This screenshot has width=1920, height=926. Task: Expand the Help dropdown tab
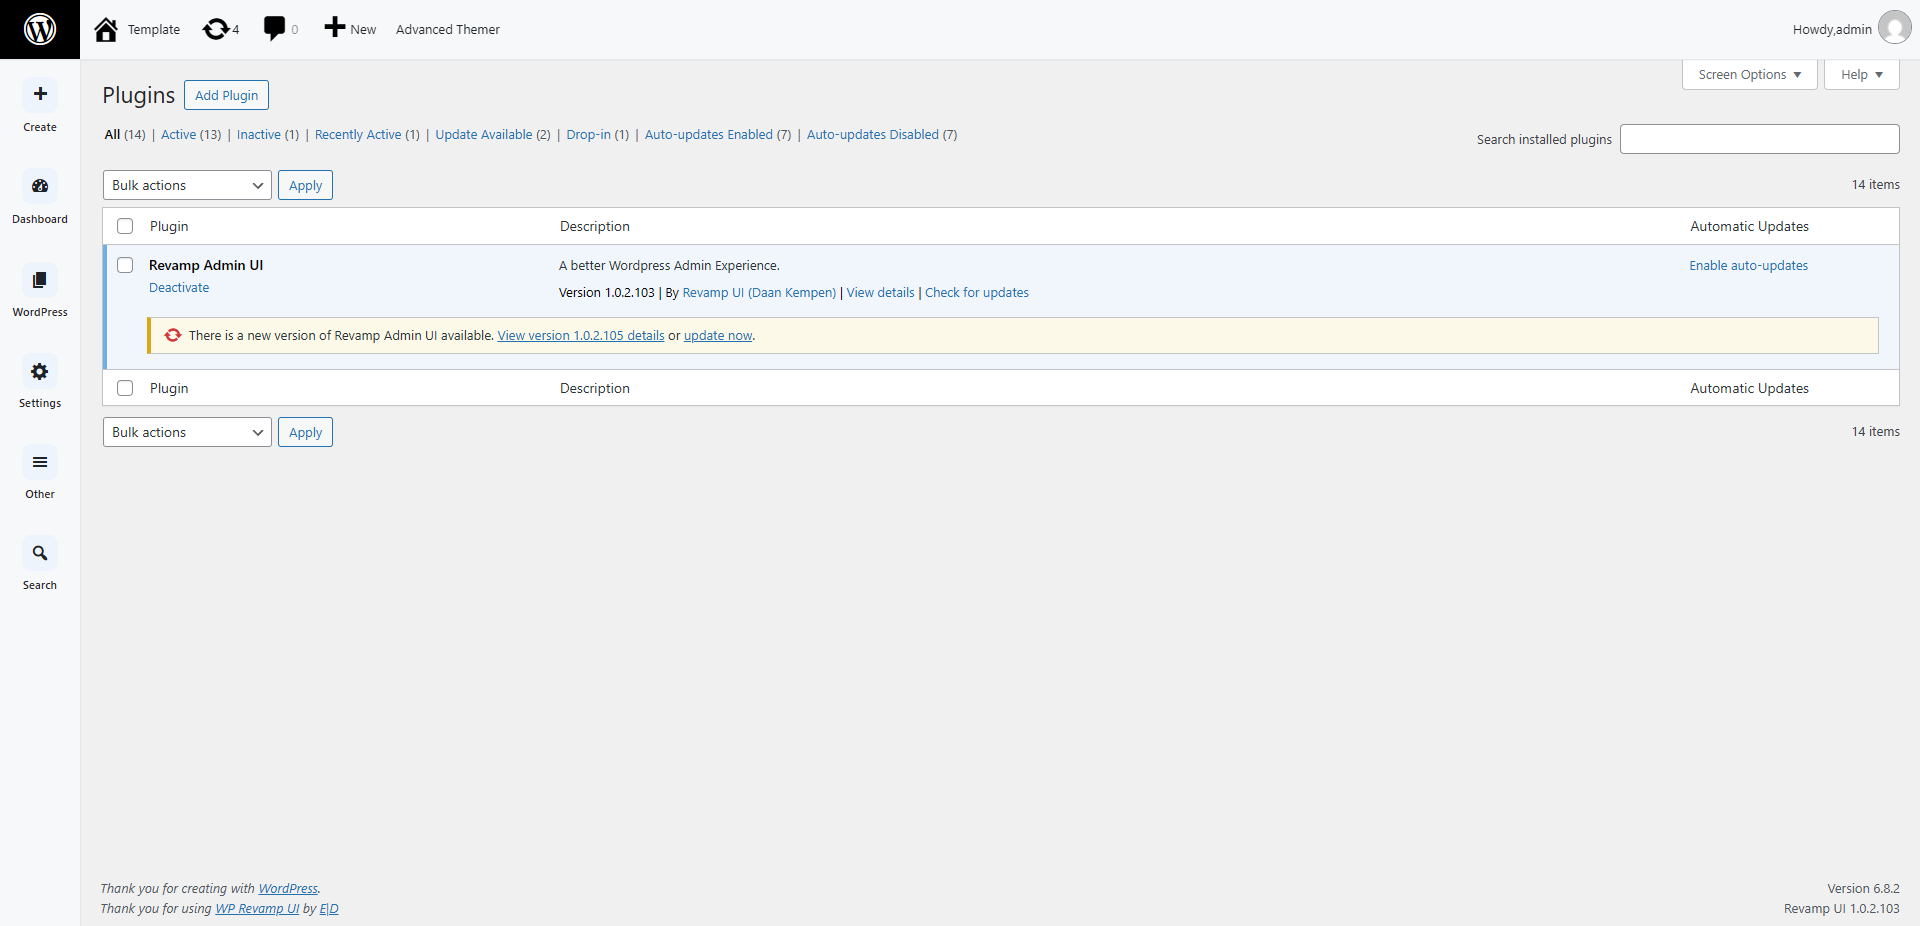pos(1861,75)
